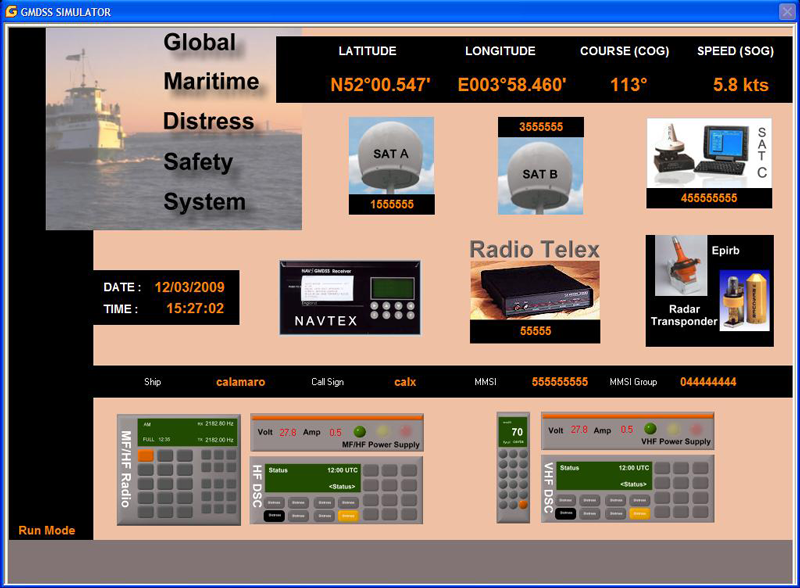Select the yellow Radar Transponder image
800x588 pixels.
(x=745, y=300)
